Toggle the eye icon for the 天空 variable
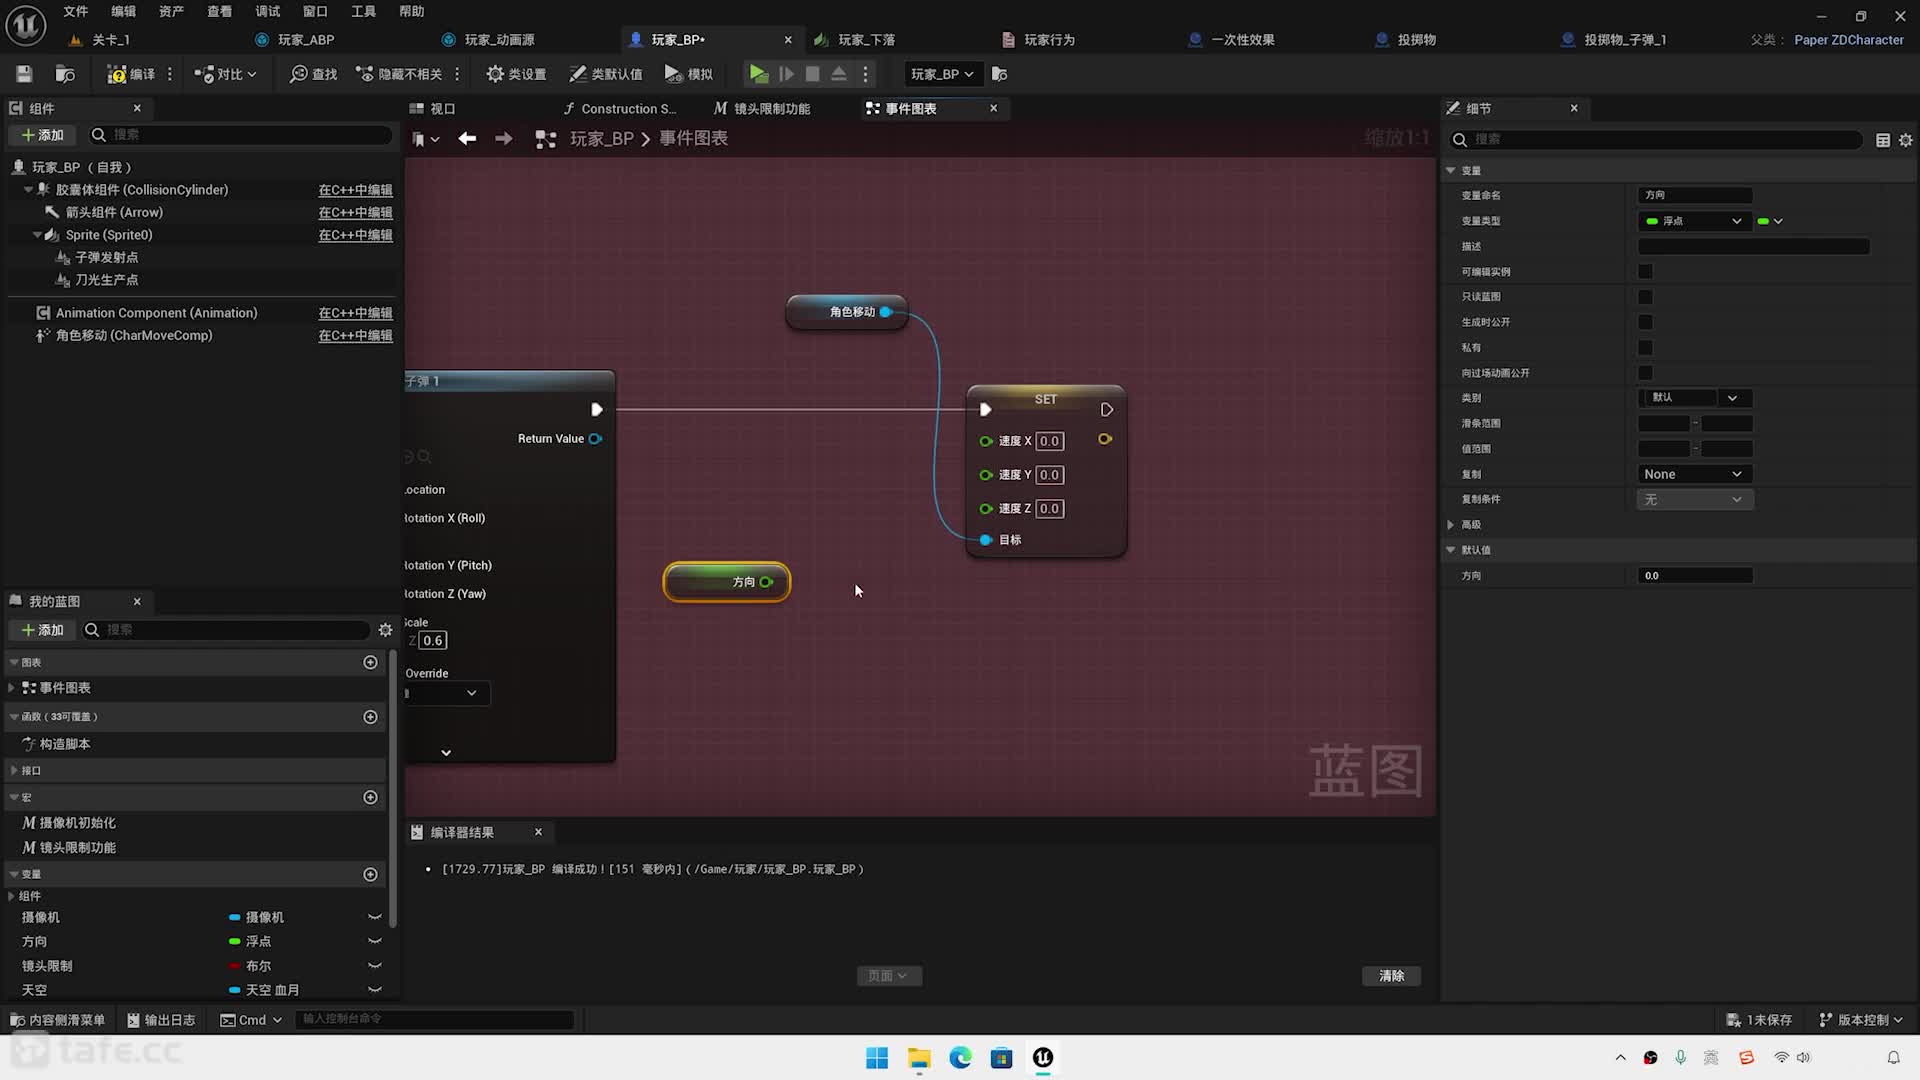 click(x=375, y=990)
